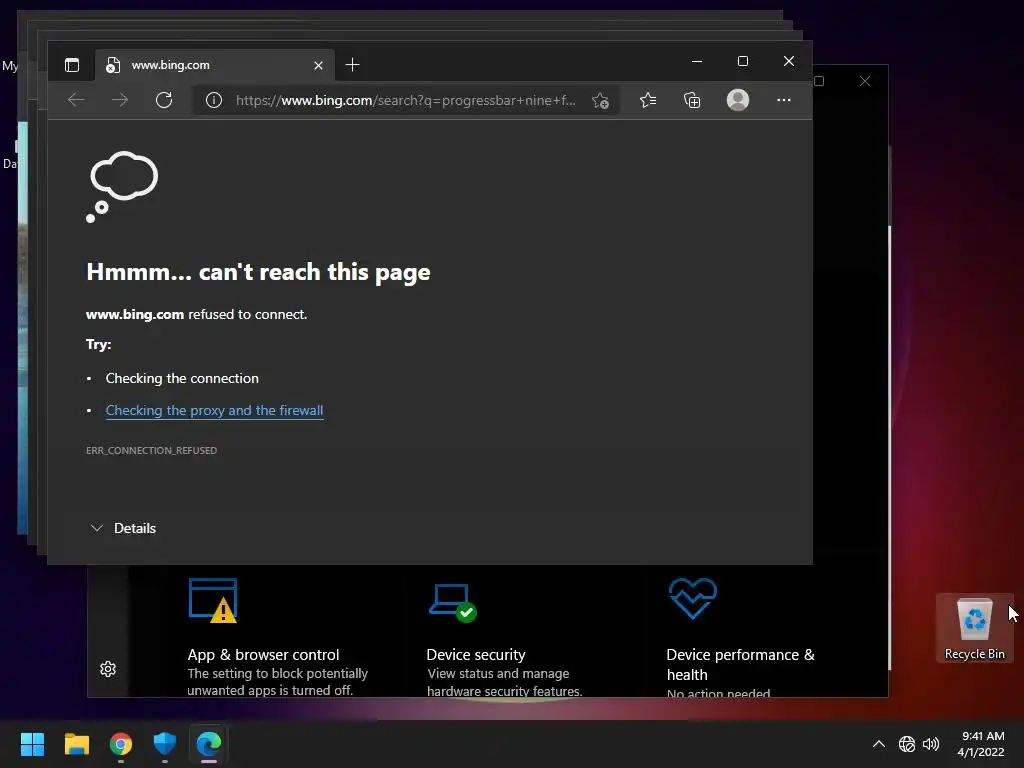Open a new tab with plus button
This screenshot has height=768, width=1024.
tap(353, 65)
